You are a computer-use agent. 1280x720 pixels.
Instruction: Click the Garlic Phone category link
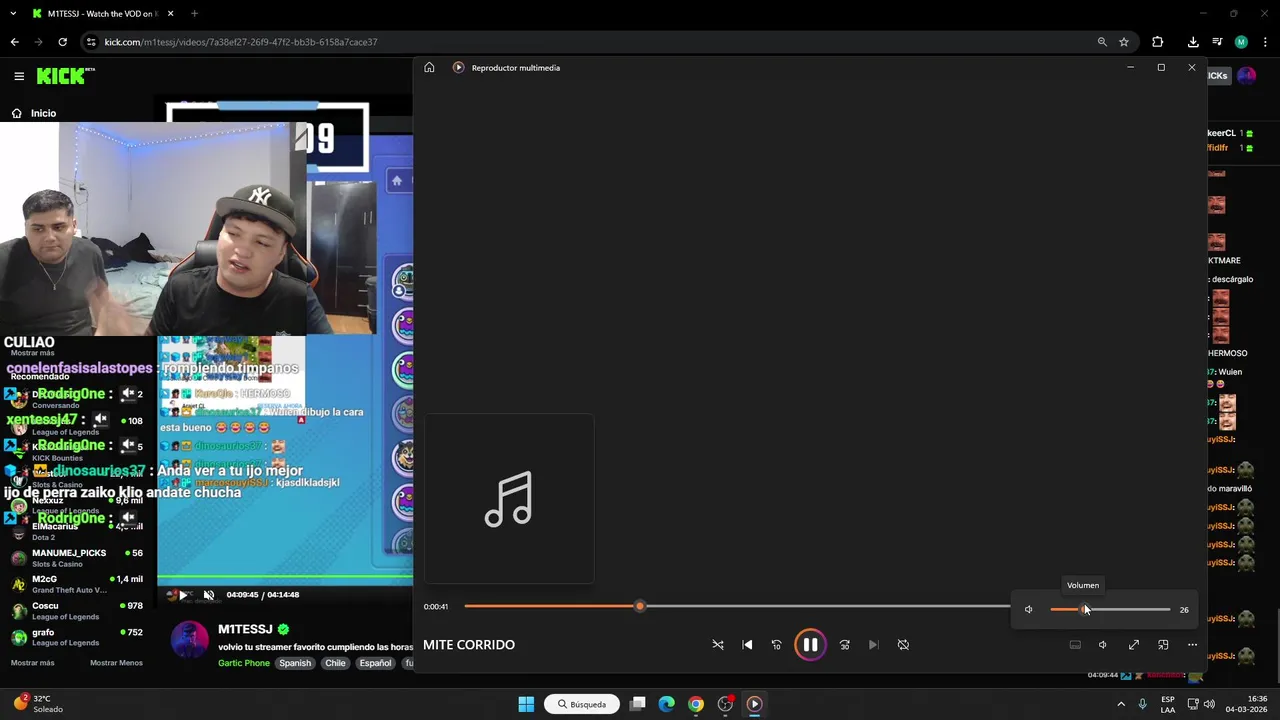point(244,663)
